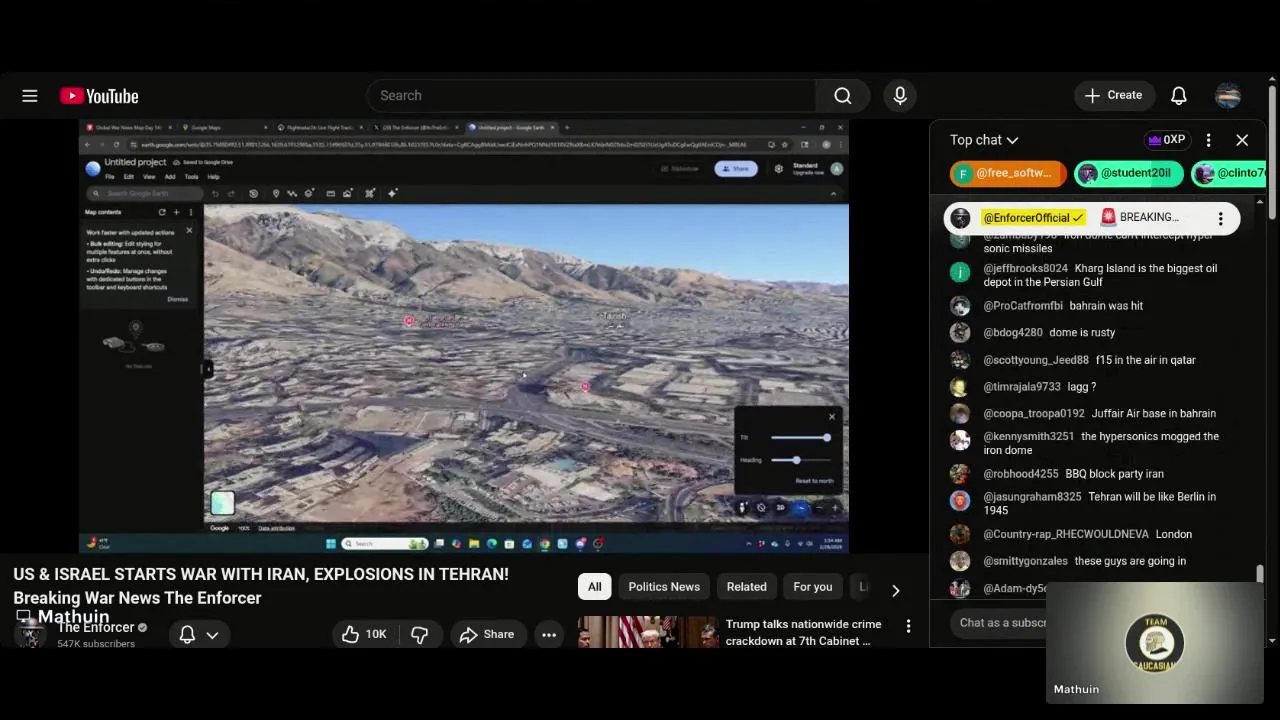
Task: Dislike the video
Action: [x=420, y=634]
